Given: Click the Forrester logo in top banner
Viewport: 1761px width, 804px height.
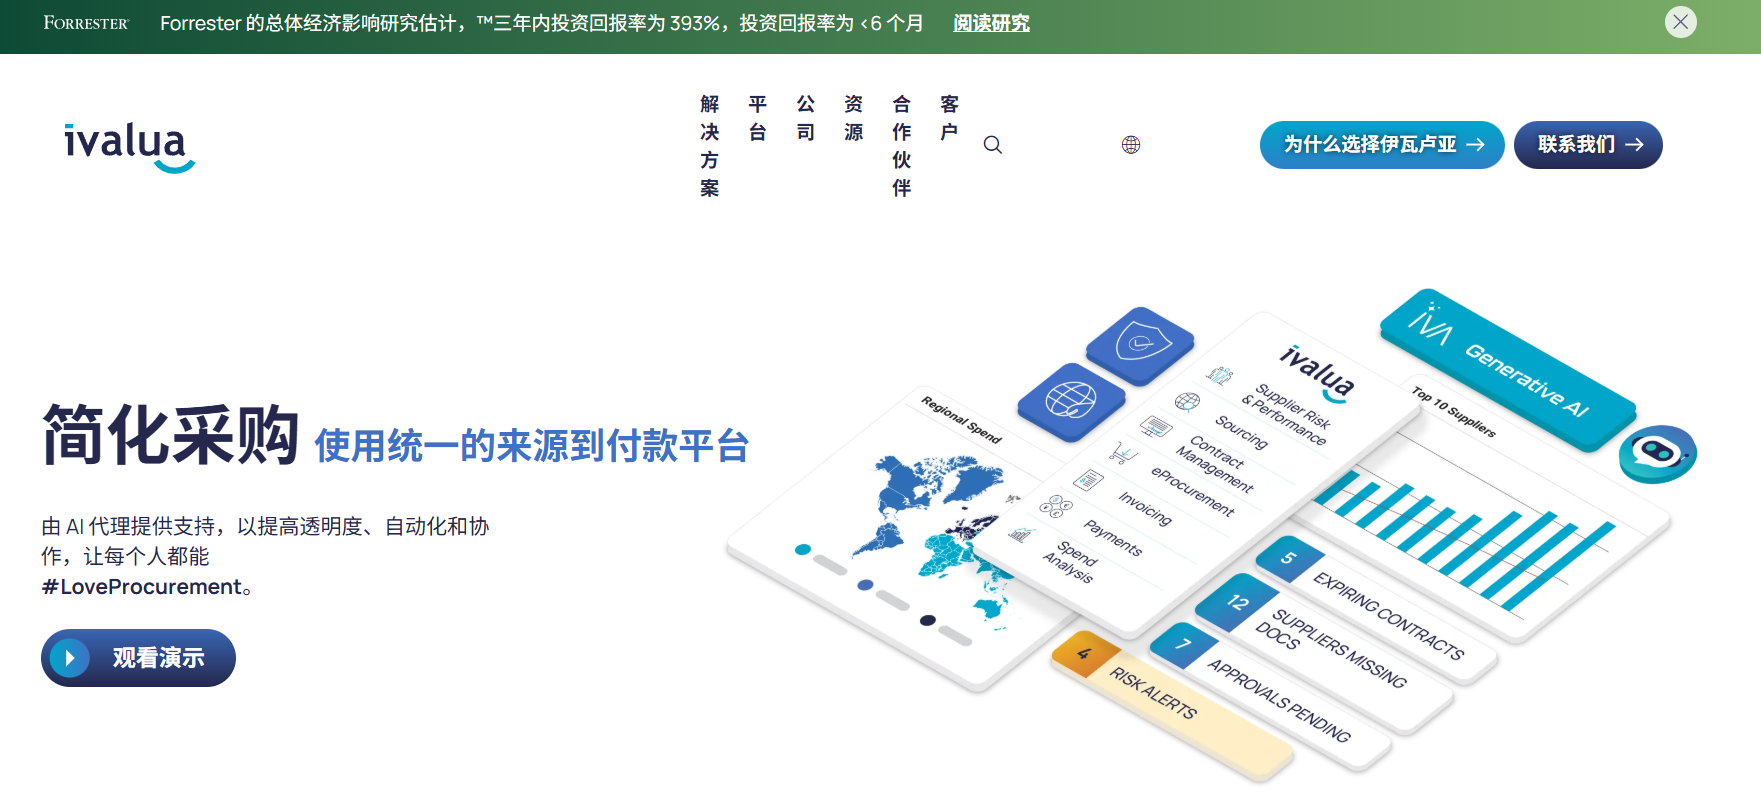Looking at the screenshot, I should 86,23.
